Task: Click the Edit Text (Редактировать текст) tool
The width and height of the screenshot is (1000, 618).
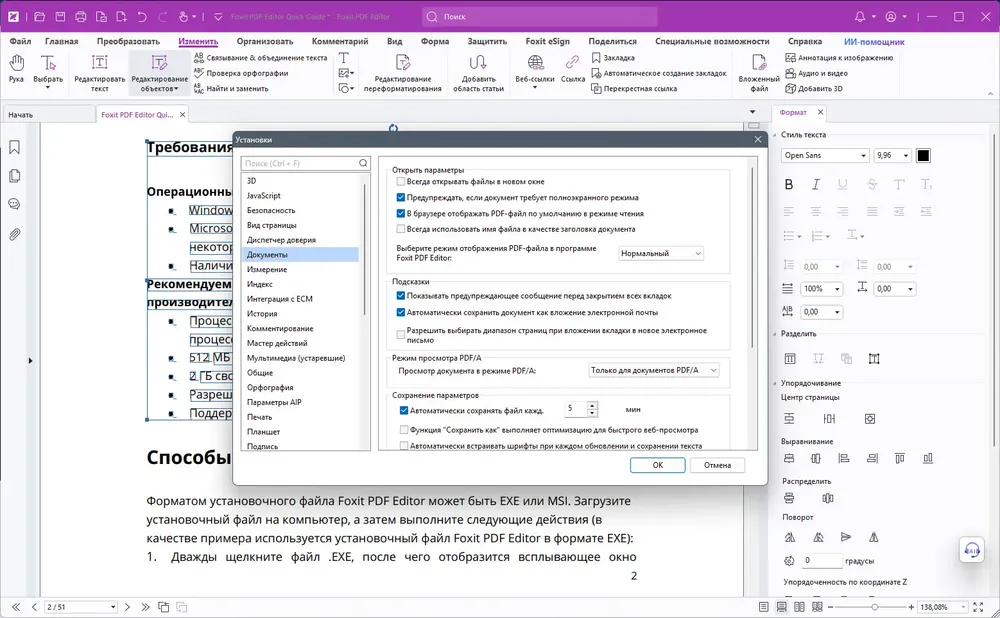Action: 99,73
